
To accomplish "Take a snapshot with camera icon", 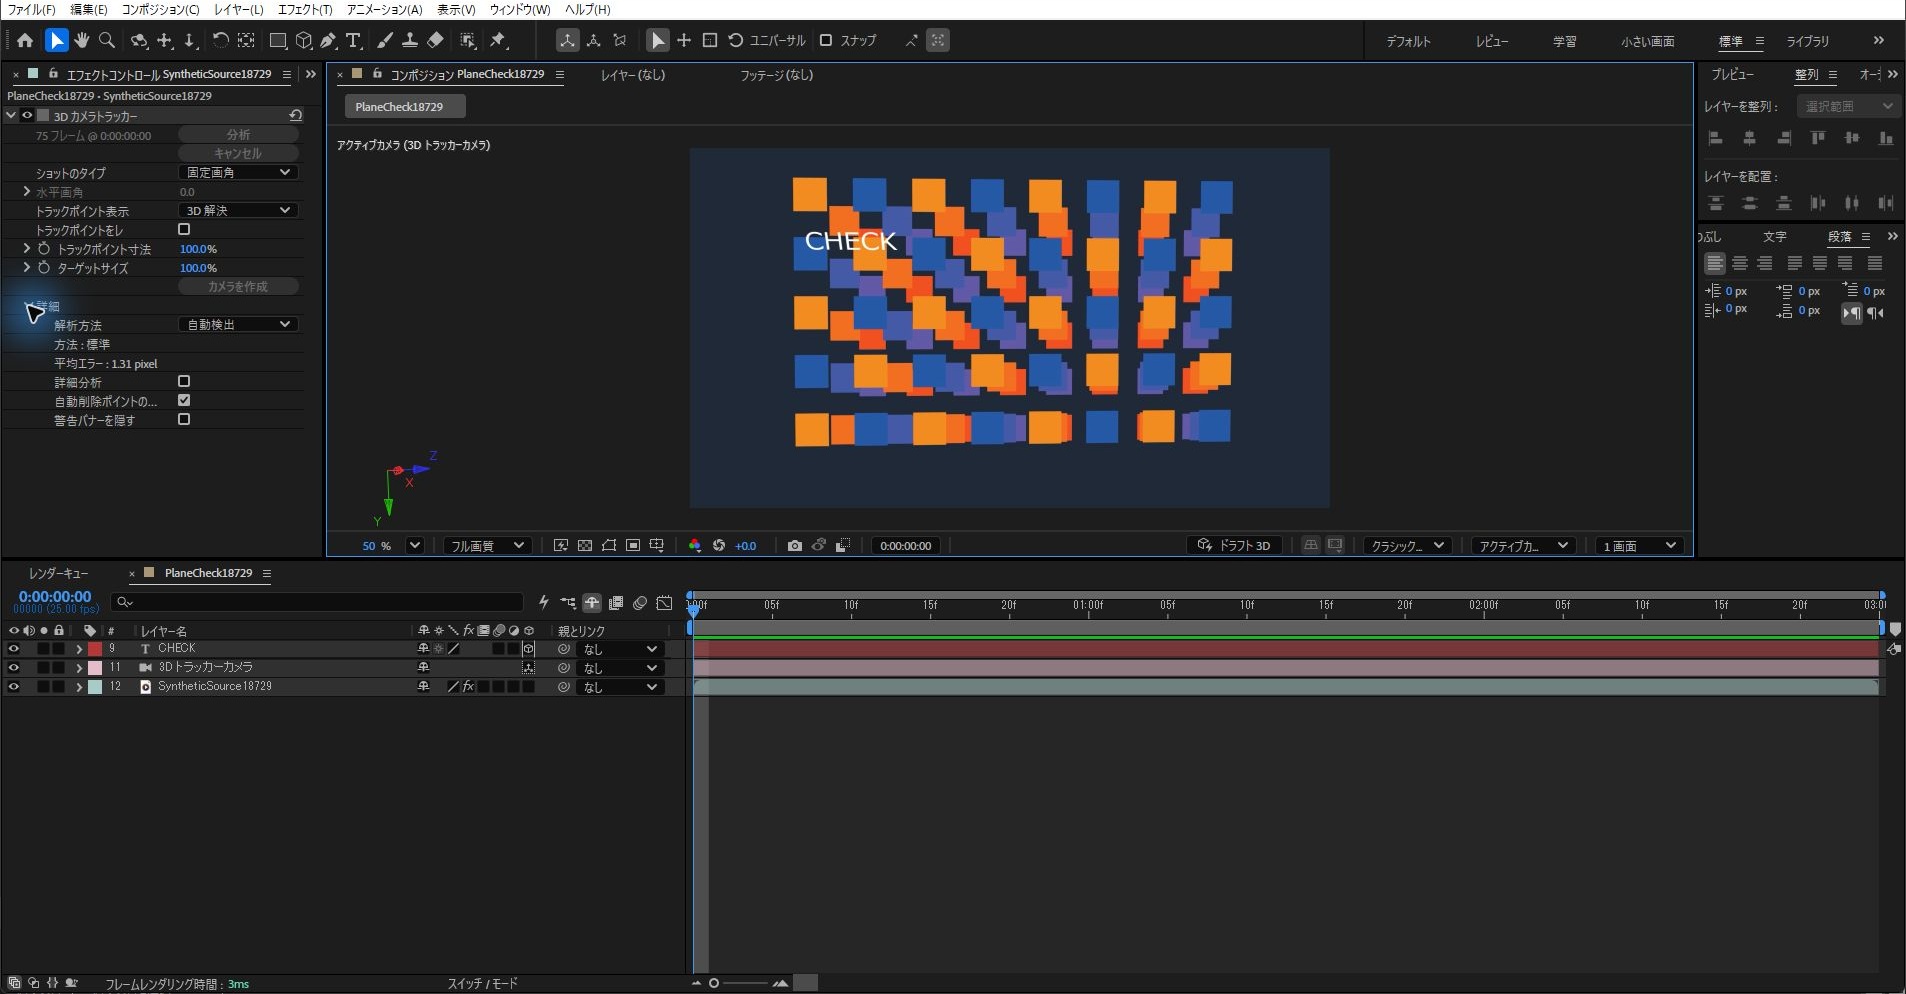I will [x=794, y=545].
